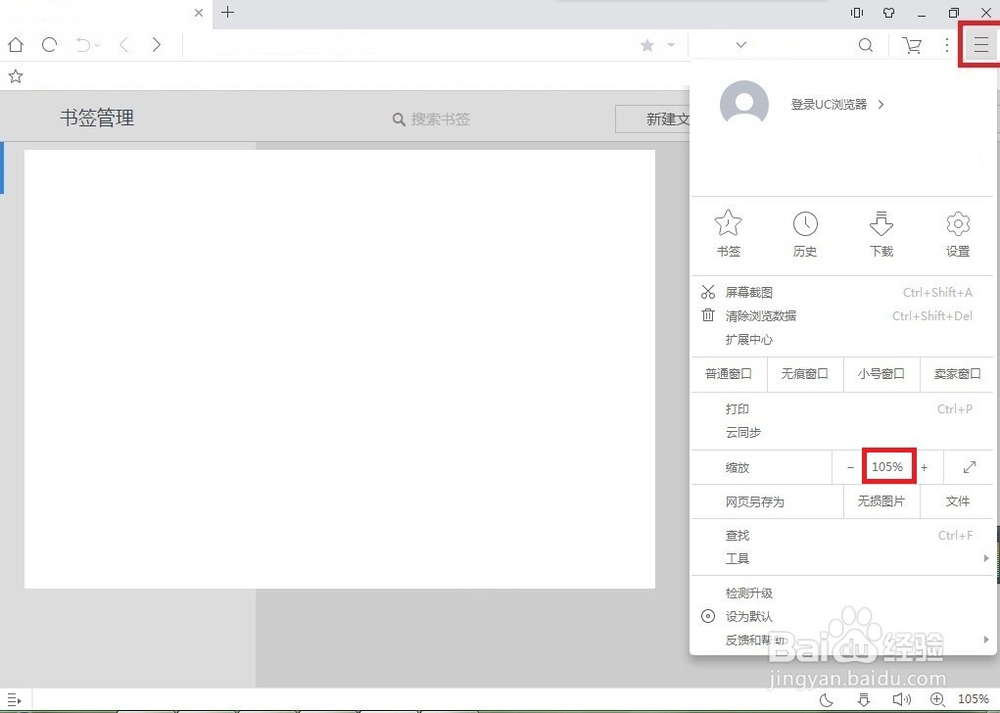Click 检测升级 to check for updates

(x=747, y=592)
